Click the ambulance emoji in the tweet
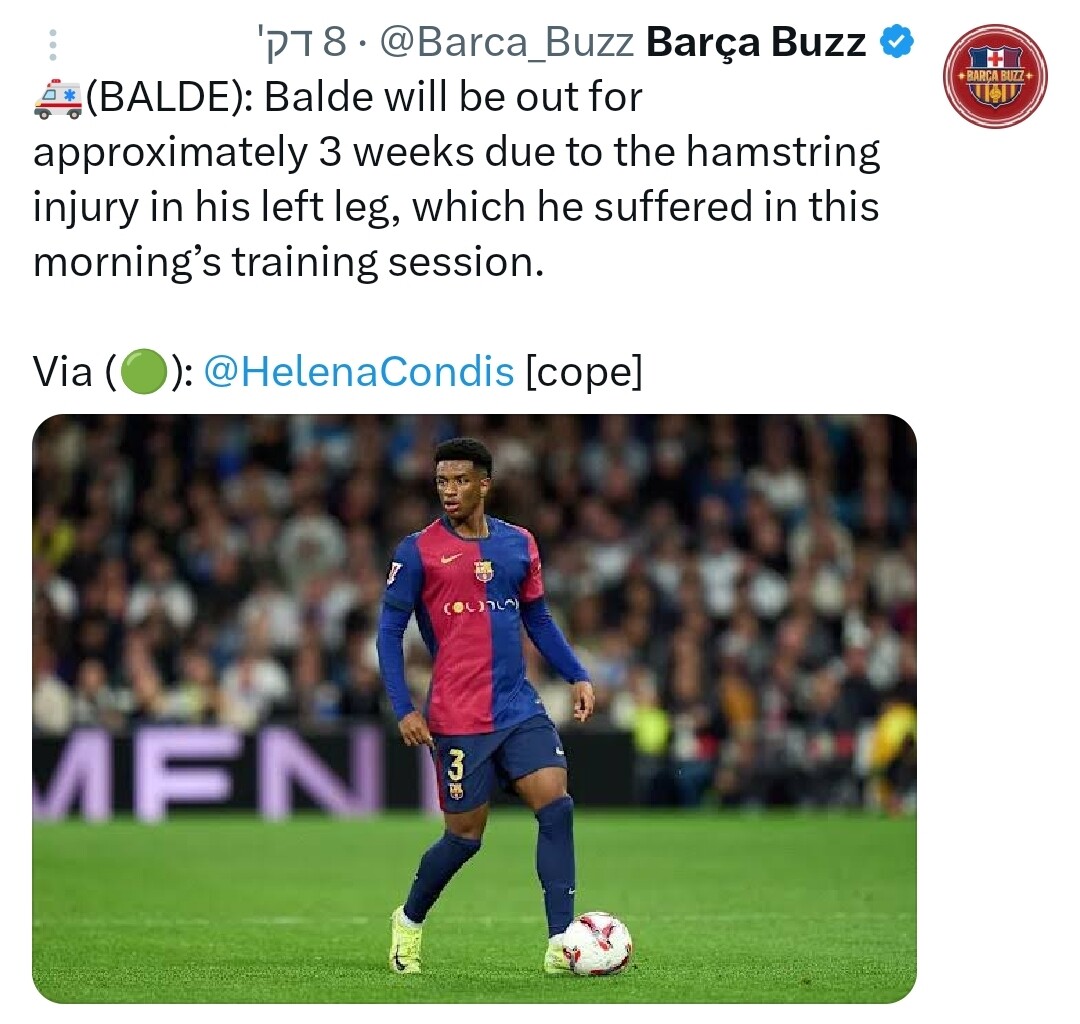This screenshot has height=1024, width=1080. pos(58,98)
